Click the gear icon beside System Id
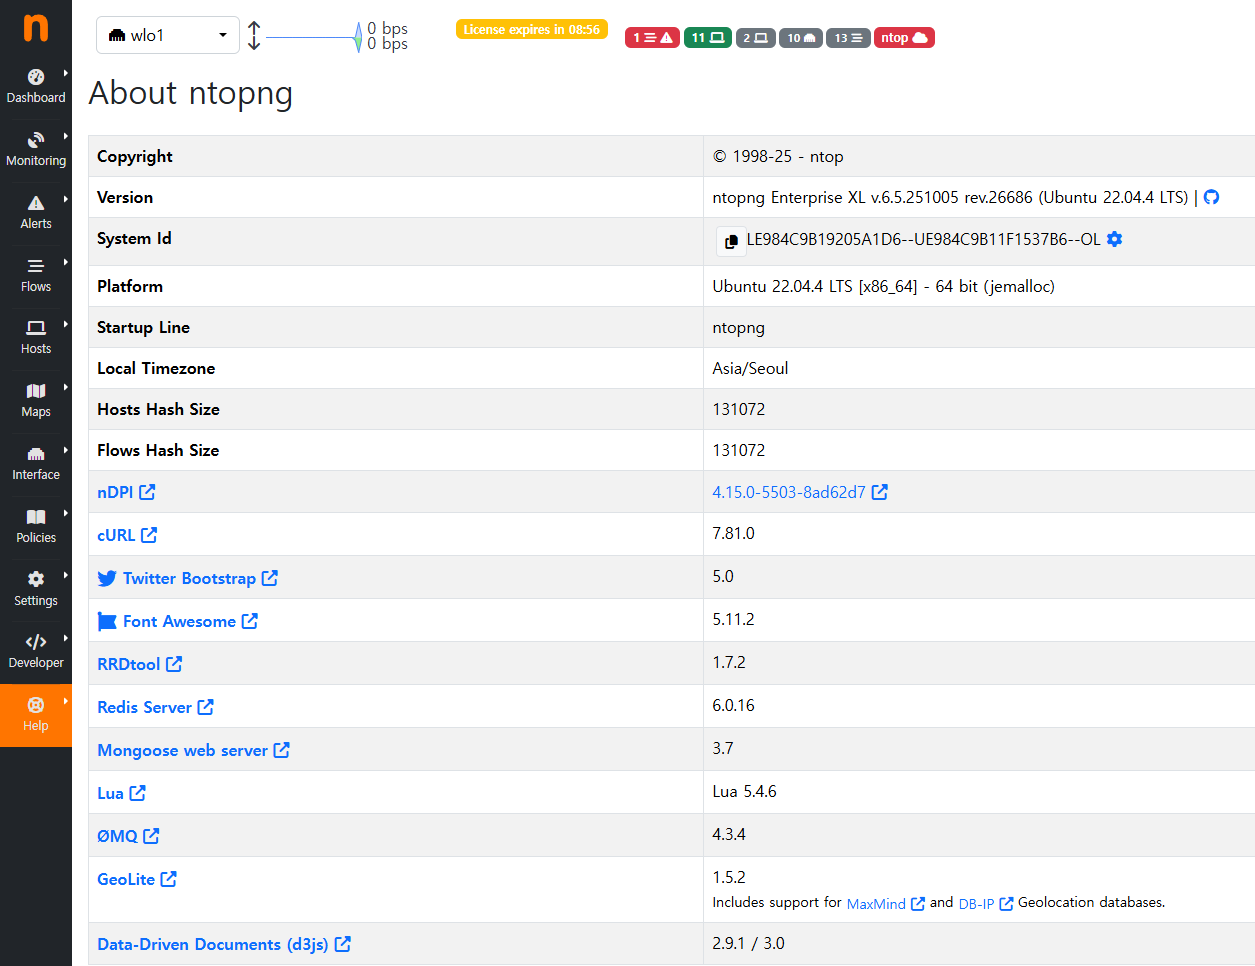The width and height of the screenshot is (1255, 966). [1115, 239]
